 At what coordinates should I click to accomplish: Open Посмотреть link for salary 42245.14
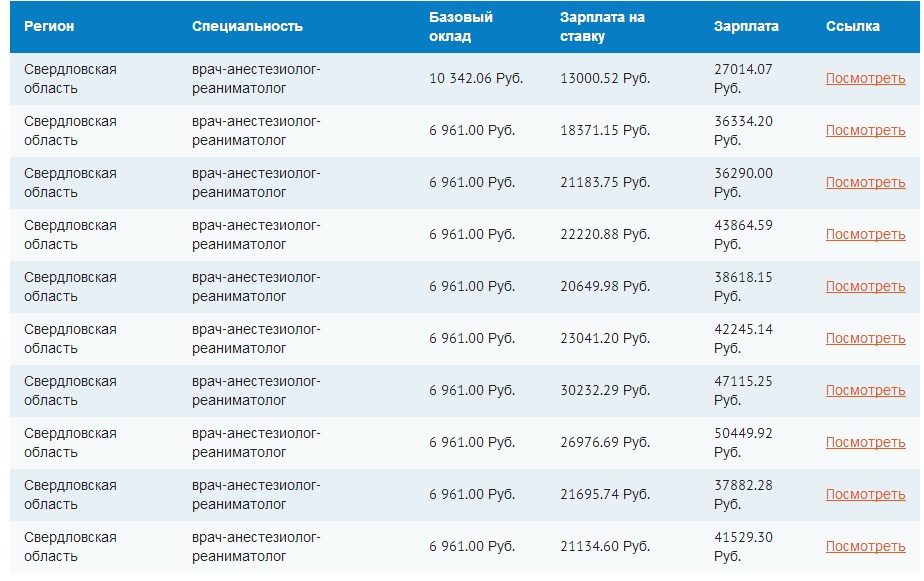point(865,338)
